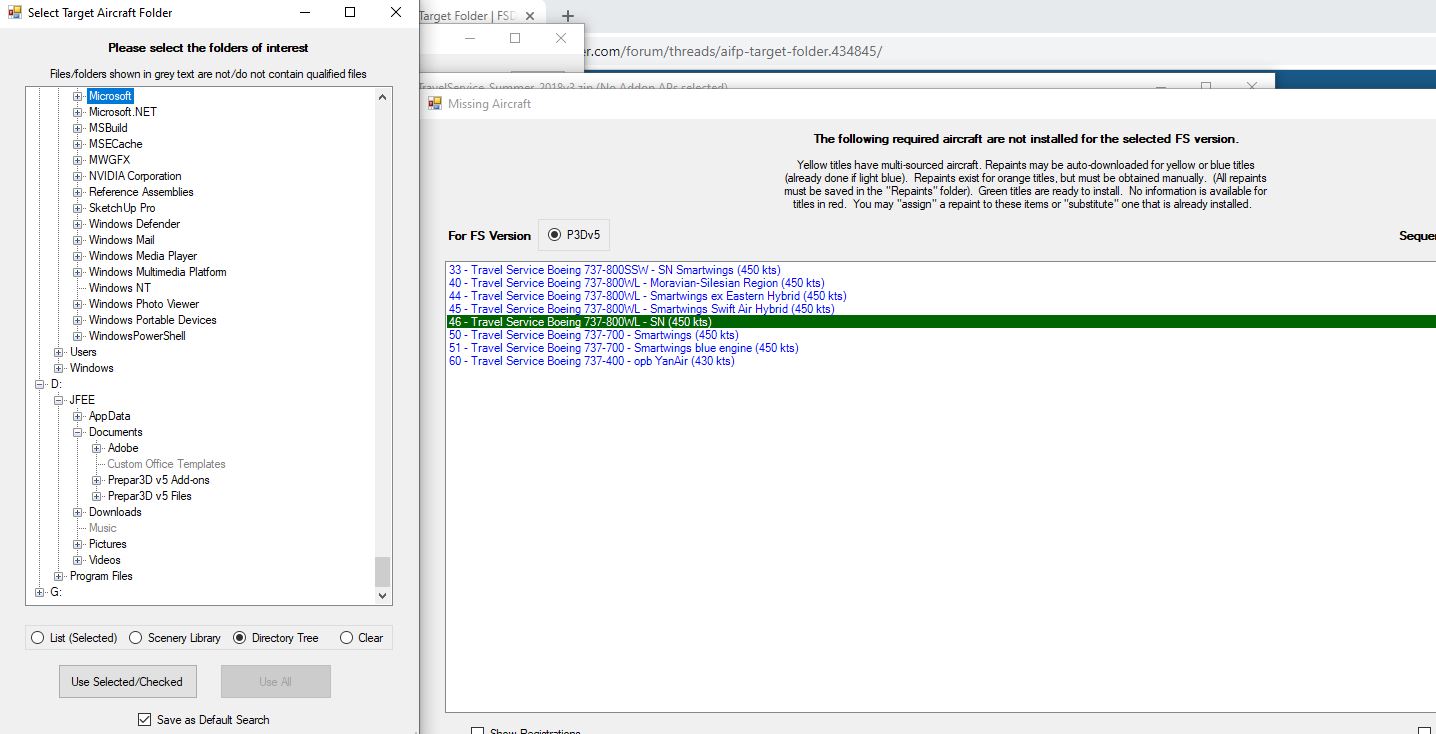This screenshot has height=734, width=1436.
Task: Expand the G: drive node
Action: (40, 592)
